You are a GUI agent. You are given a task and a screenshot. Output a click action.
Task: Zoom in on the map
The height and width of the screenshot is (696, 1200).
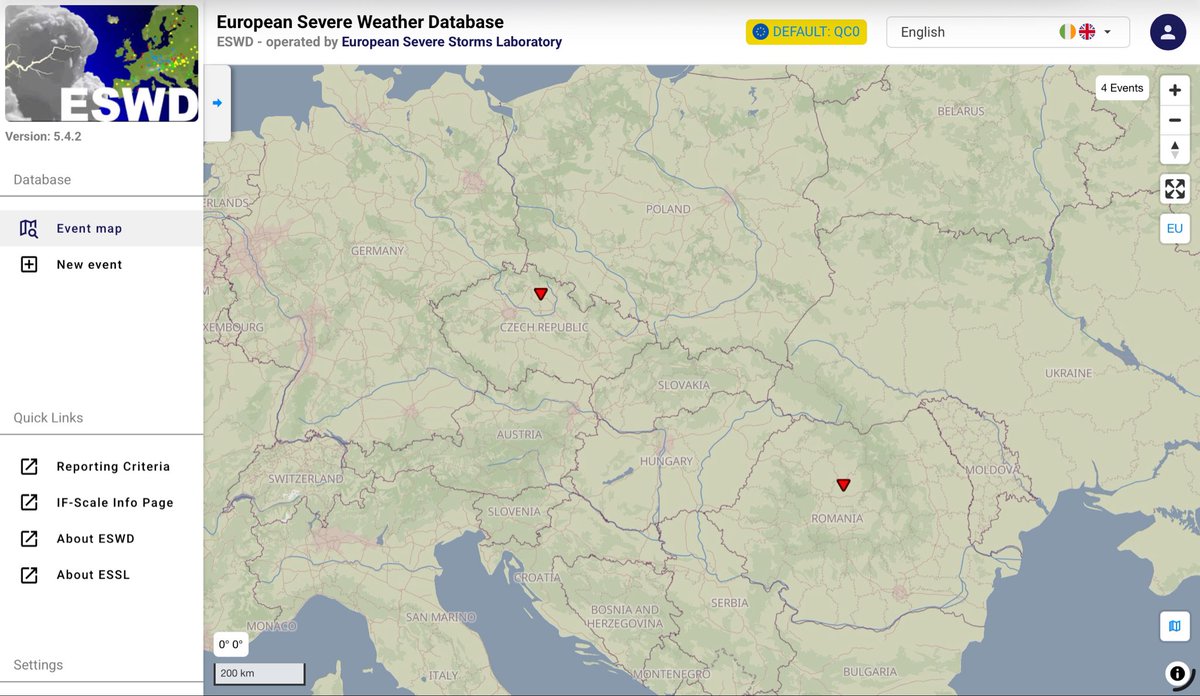point(1175,90)
